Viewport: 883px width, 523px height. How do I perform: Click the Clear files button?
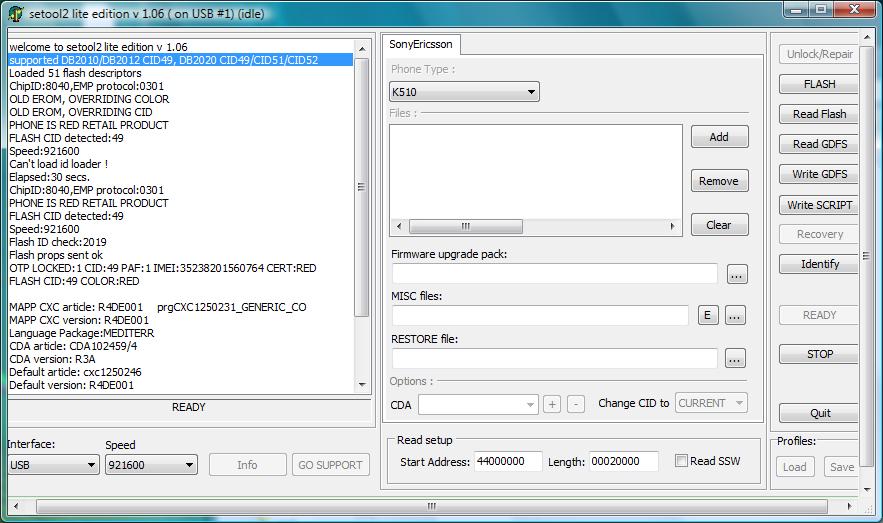719,225
